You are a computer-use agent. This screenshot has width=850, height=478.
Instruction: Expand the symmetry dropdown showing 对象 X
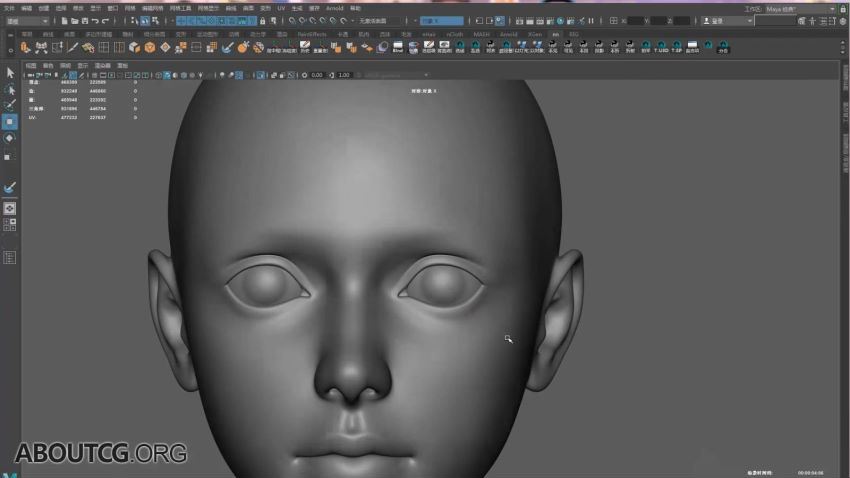(x=440, y=20)
